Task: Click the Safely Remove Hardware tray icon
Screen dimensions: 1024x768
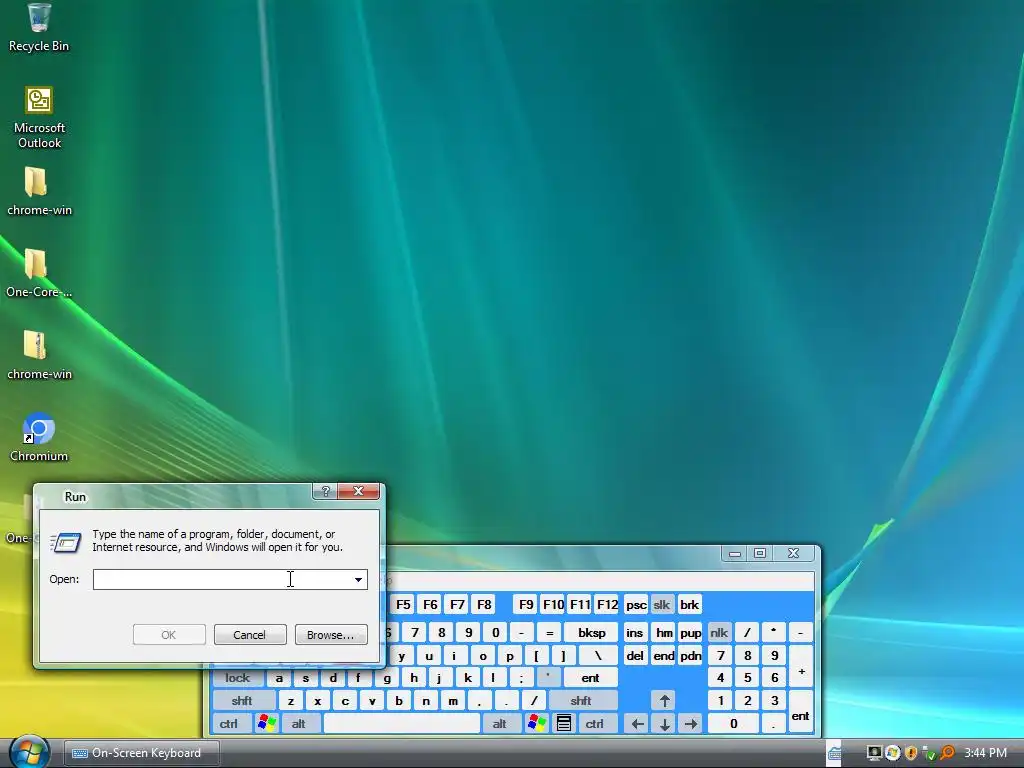Action: [x=929, y=753]
